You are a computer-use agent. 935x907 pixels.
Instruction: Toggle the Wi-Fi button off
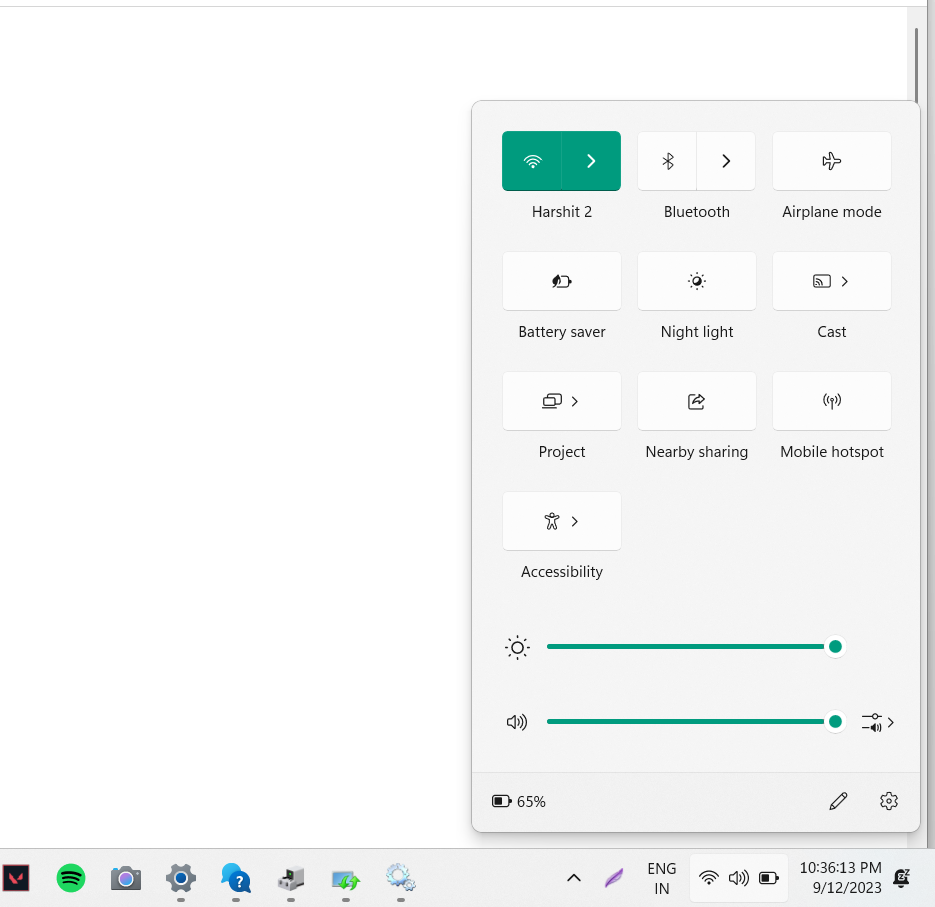[532, 161]
